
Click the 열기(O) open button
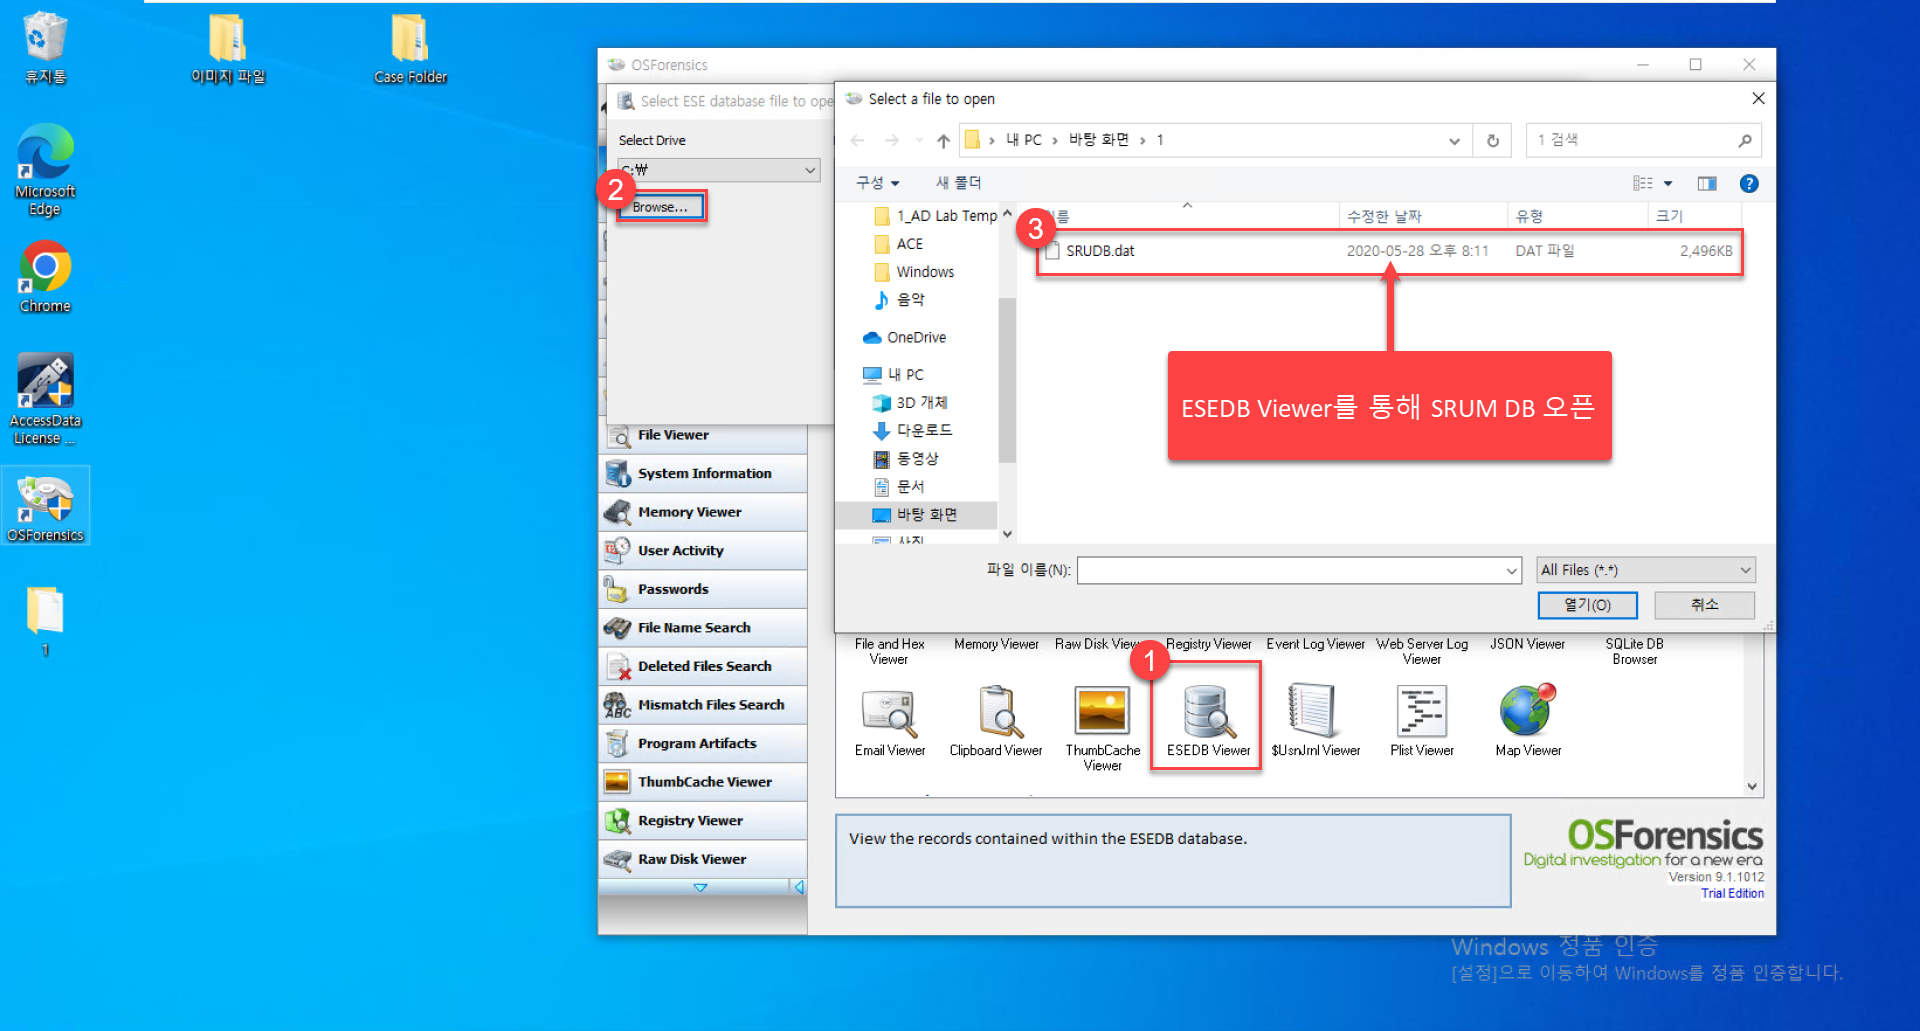(1587, 605)
